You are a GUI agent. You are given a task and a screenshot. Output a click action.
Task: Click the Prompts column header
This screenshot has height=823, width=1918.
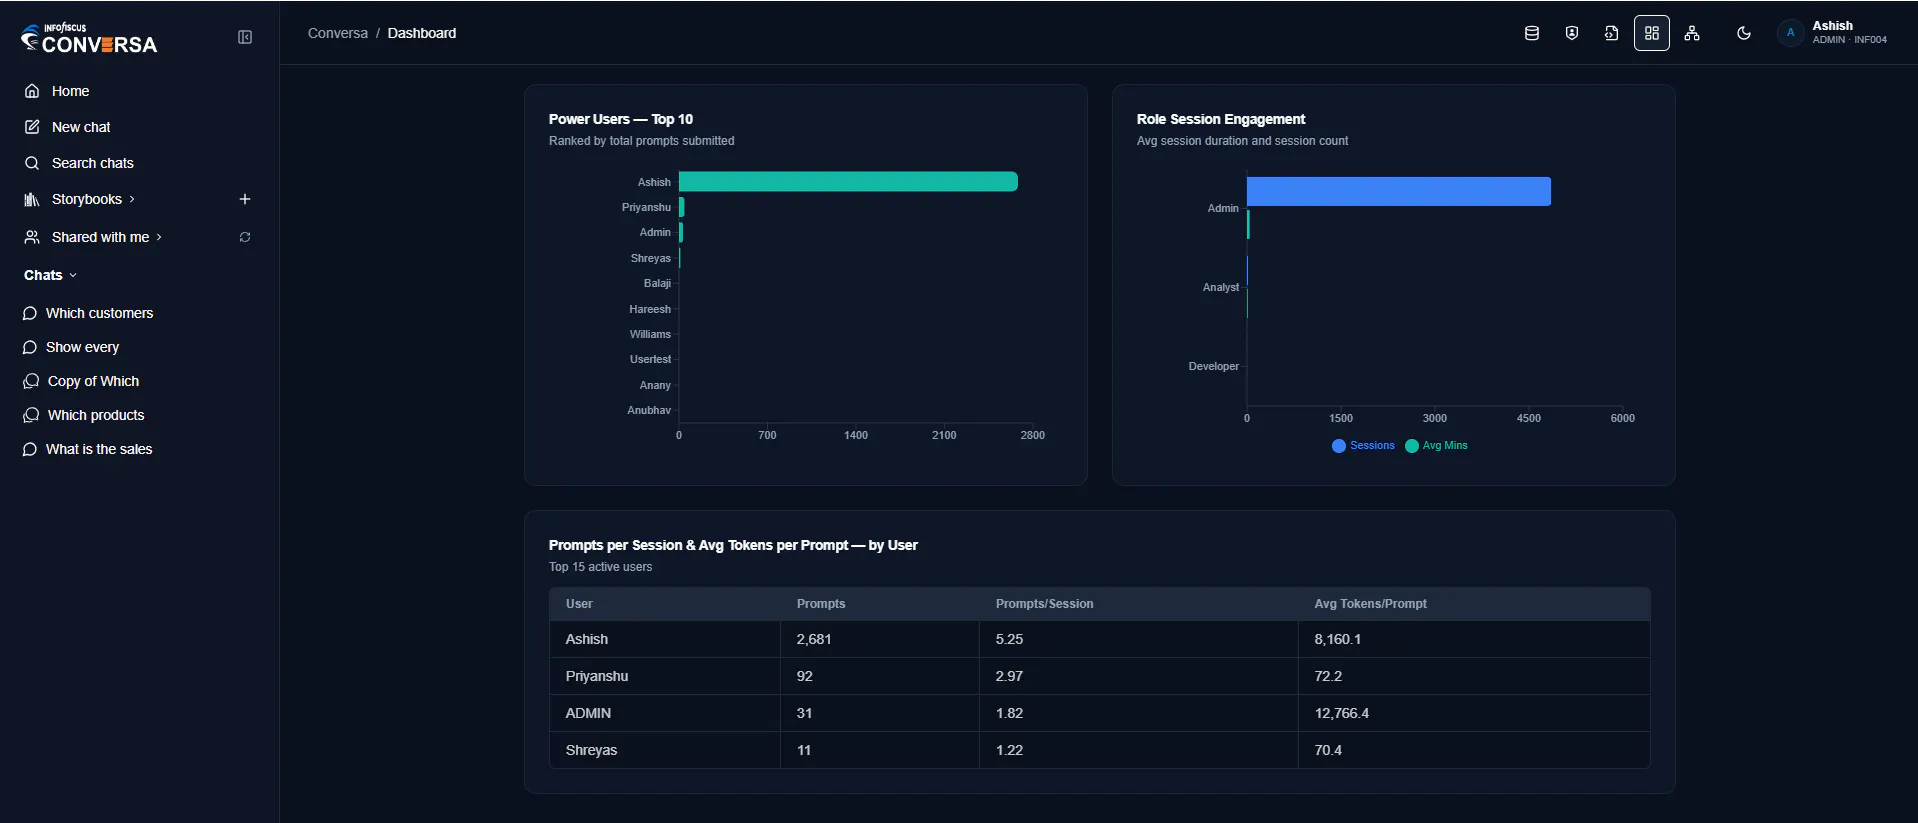click(x=821, y=604)
